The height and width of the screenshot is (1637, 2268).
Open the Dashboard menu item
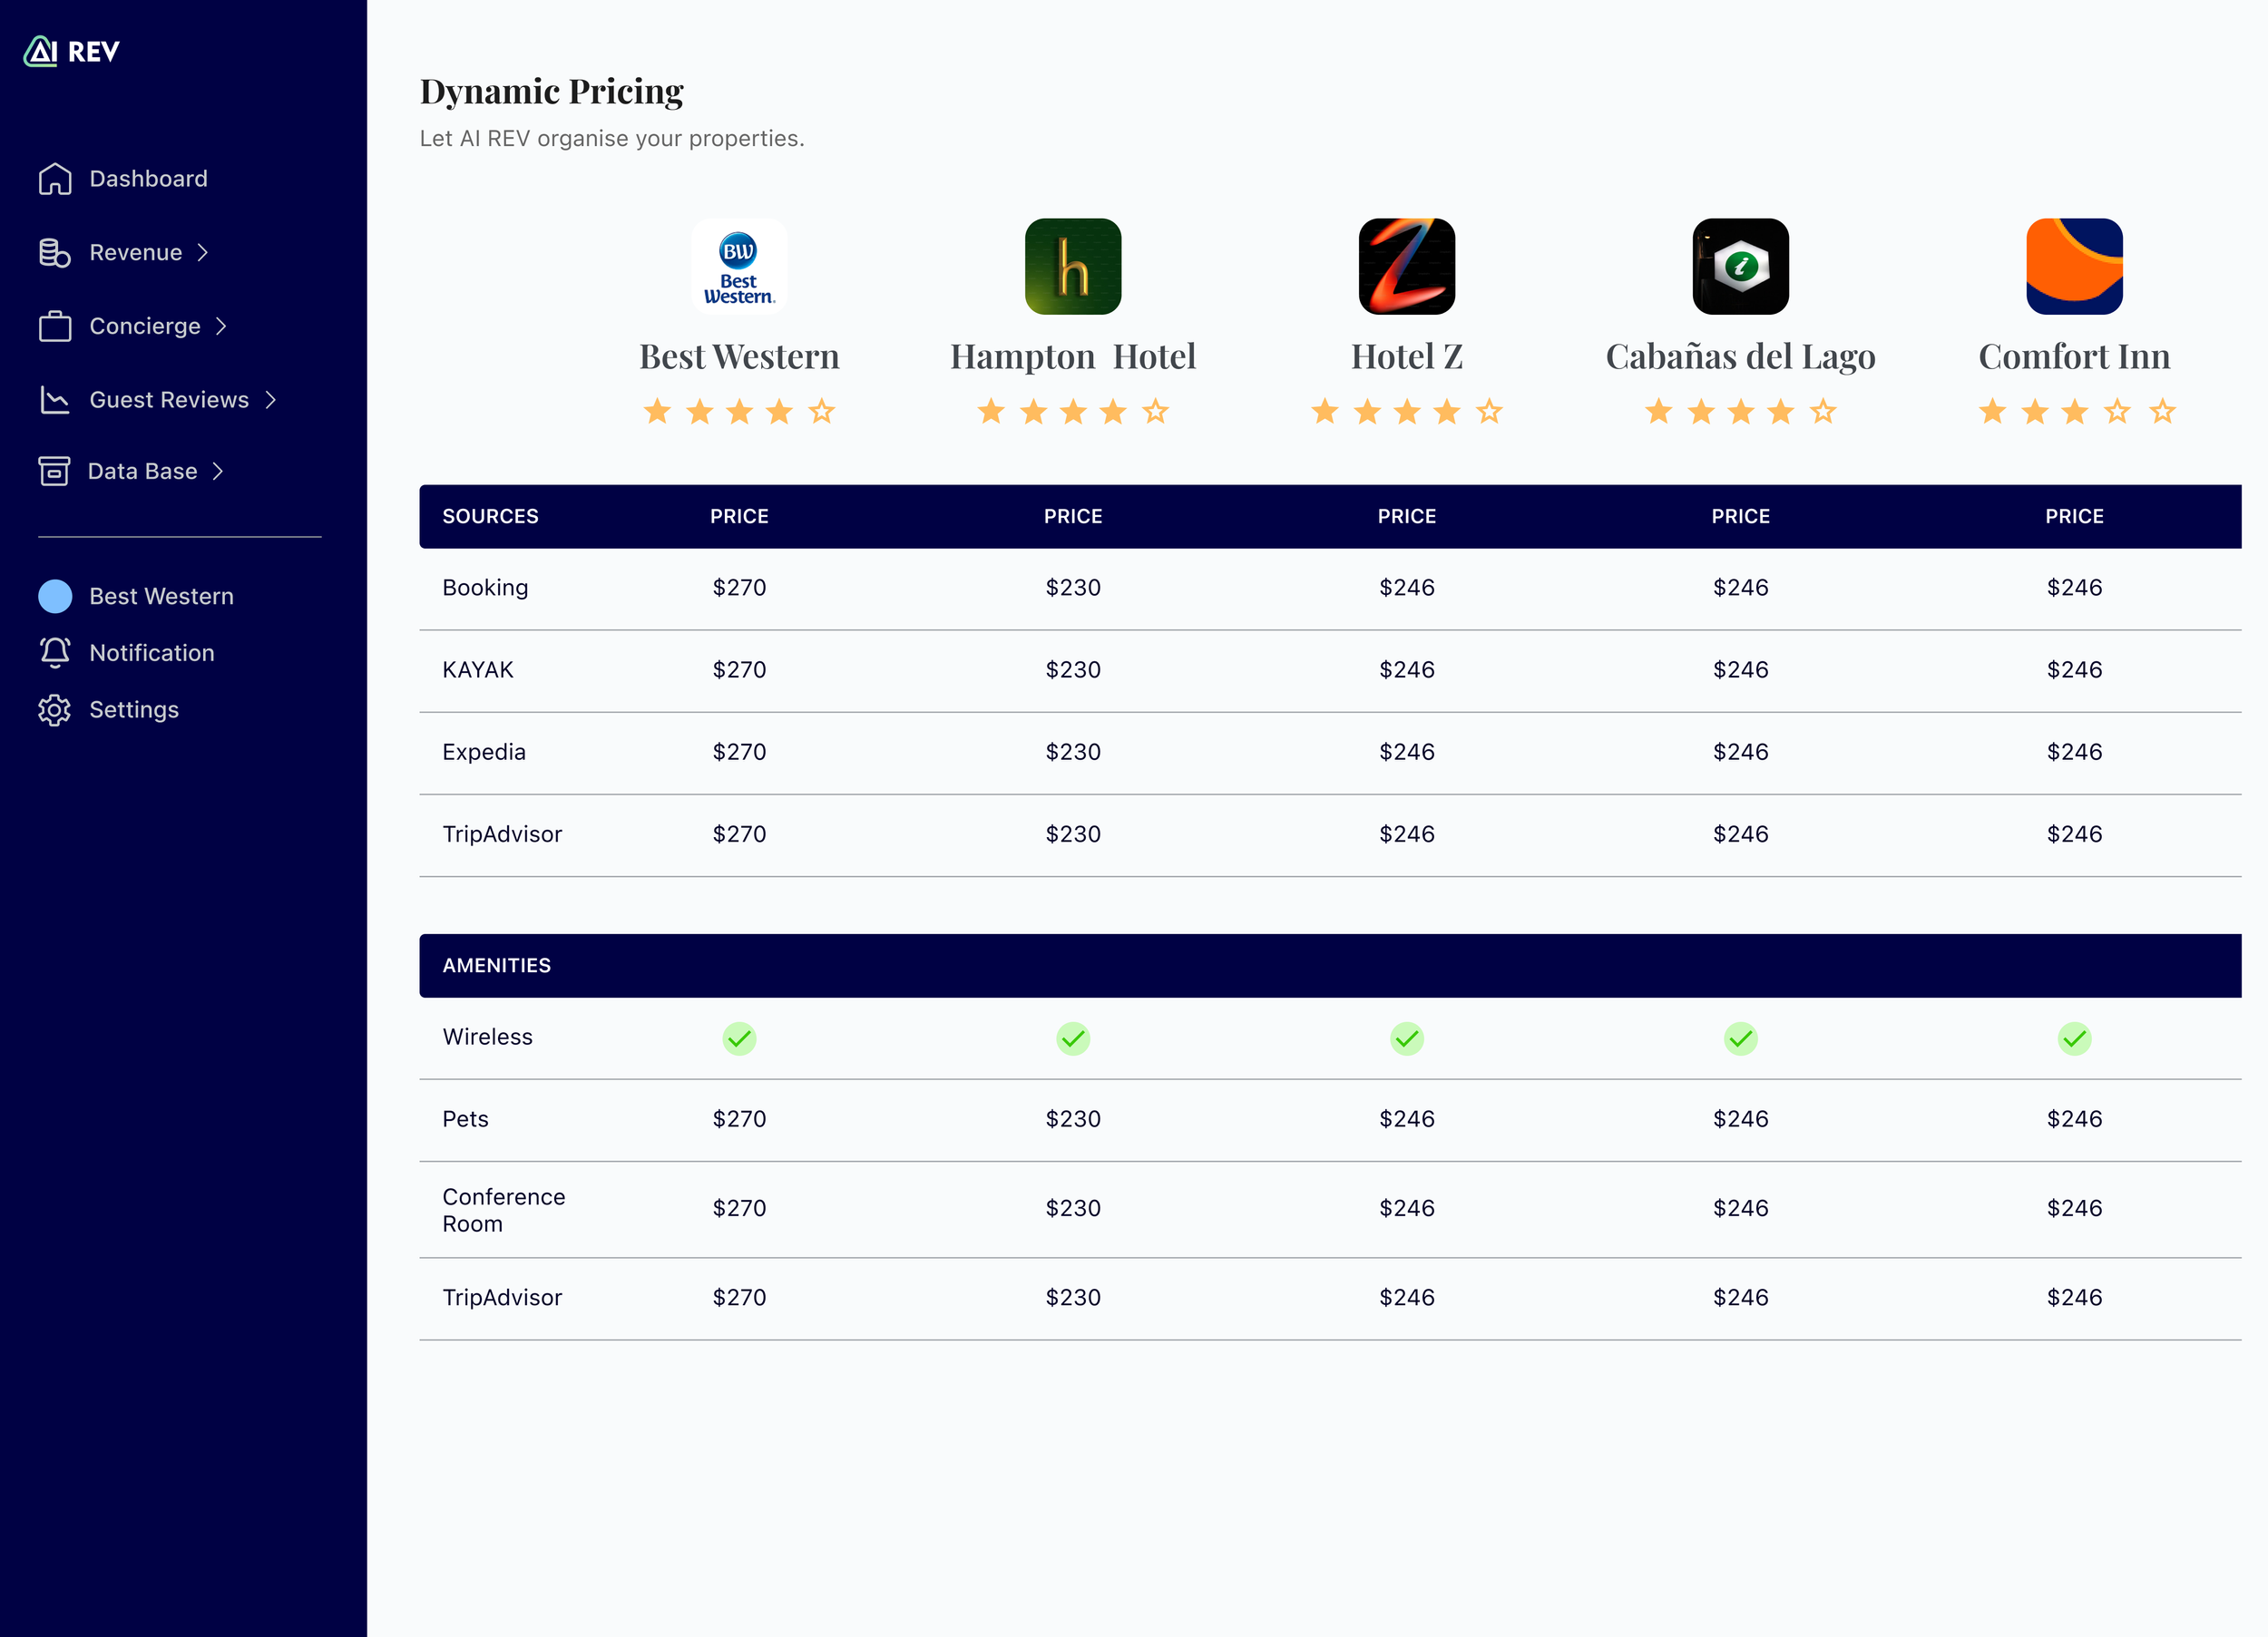(148, 179)
